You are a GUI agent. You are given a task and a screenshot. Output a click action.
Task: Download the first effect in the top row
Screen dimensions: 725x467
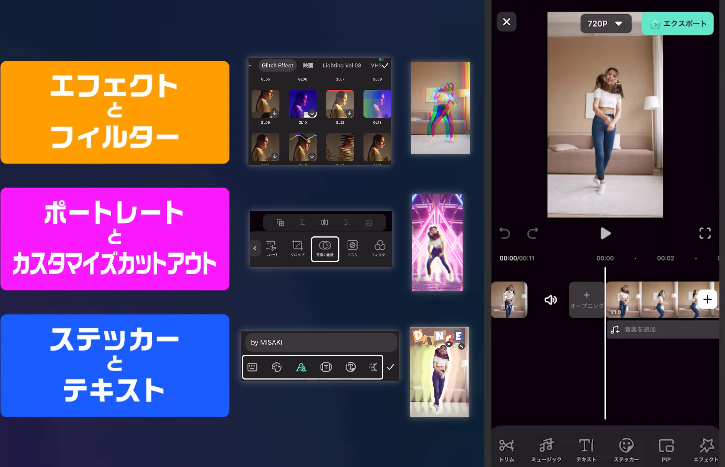point(275,113)
